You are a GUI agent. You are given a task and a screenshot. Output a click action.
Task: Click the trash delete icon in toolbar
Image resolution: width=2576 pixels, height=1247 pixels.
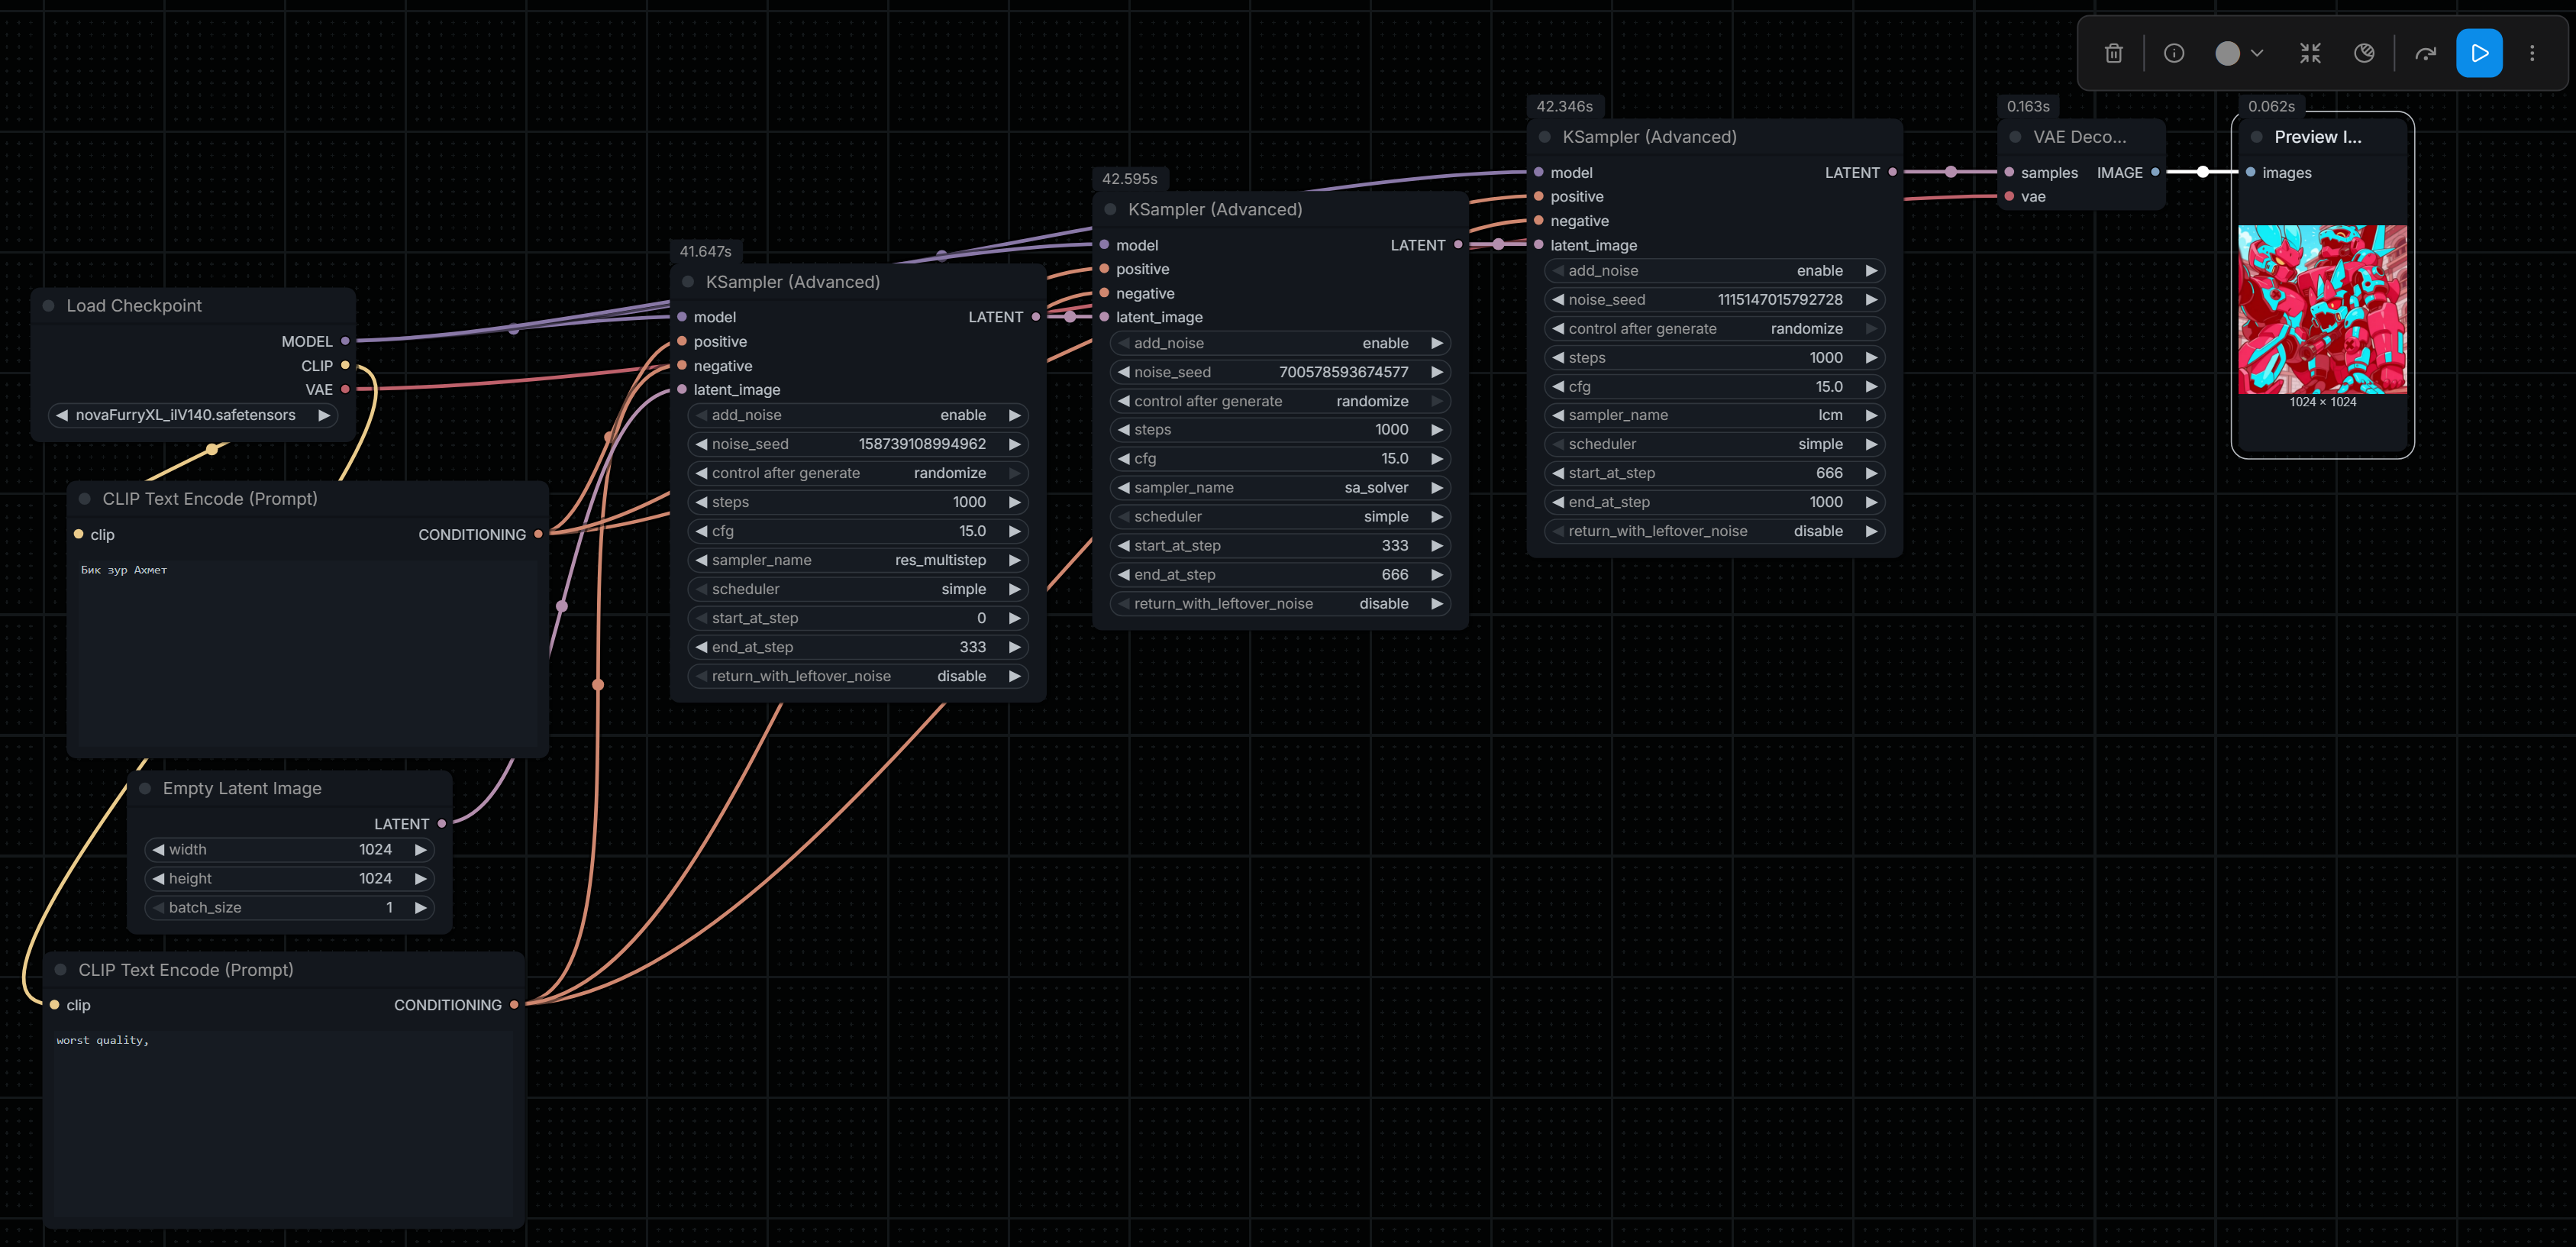(x=2113, y=53)
